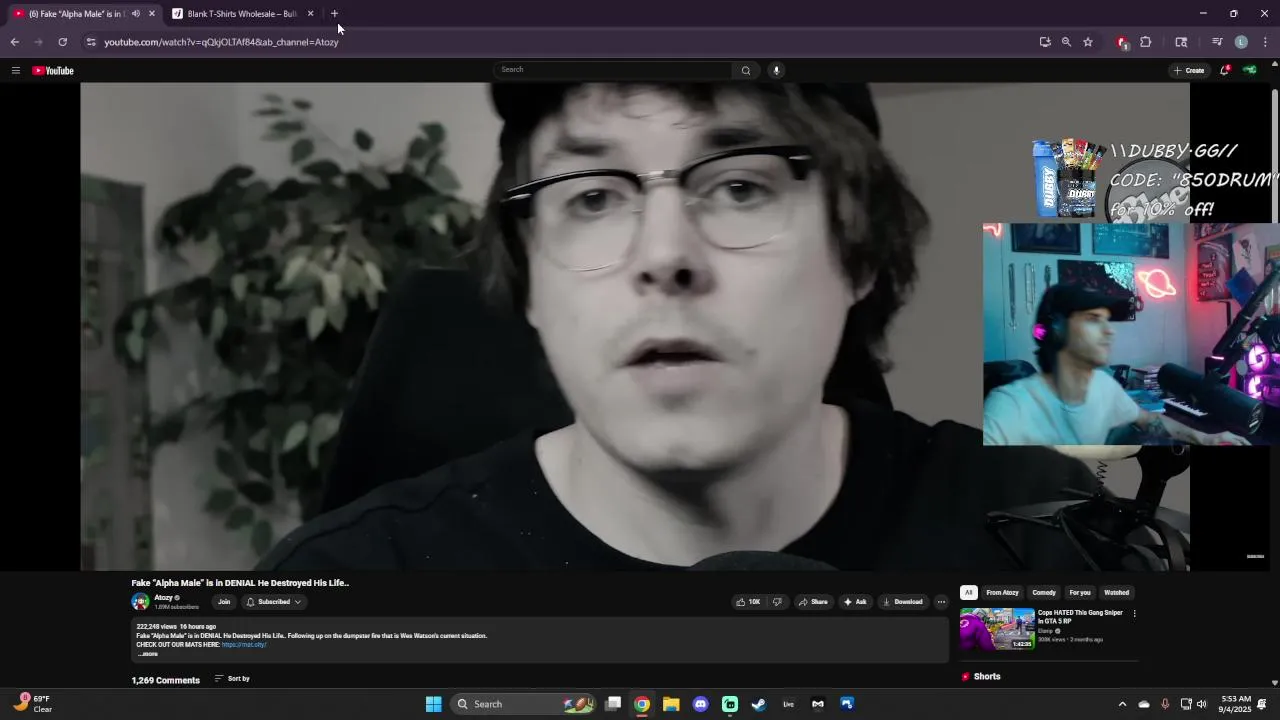Open the zoom indicator in address bar

(1066, 42)
